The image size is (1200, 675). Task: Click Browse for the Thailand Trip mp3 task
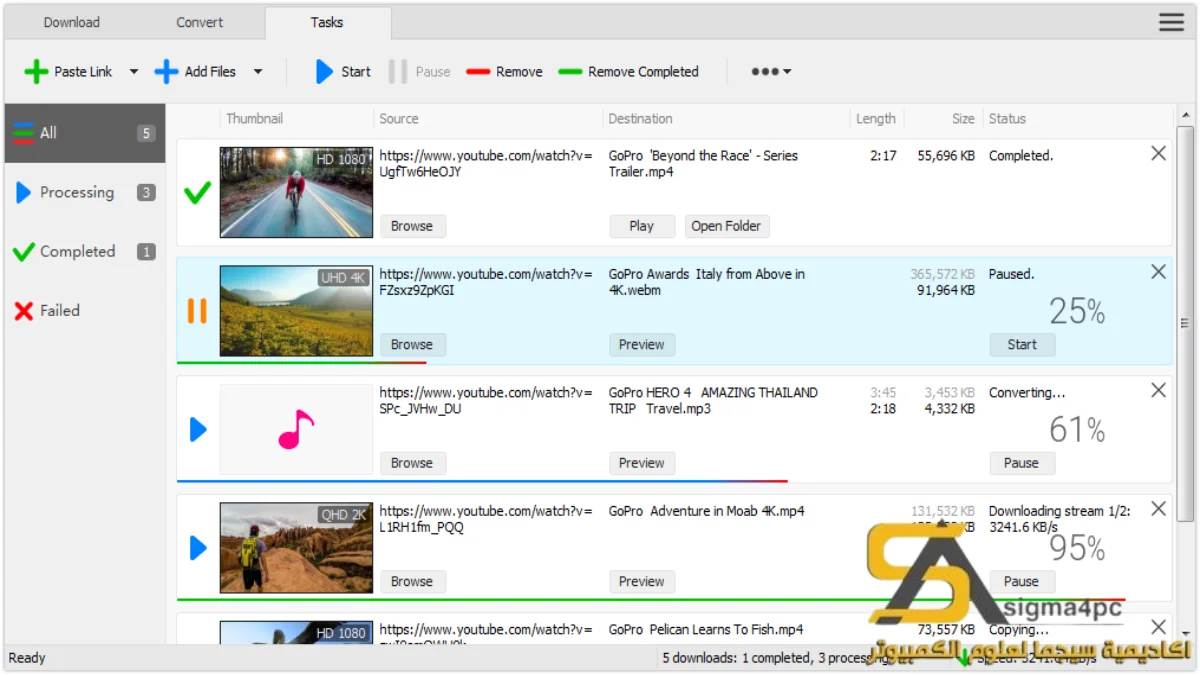point(412,463)
